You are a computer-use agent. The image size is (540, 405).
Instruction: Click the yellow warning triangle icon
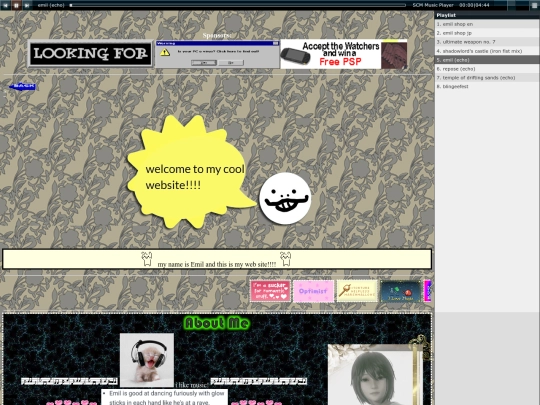[165, 52]
